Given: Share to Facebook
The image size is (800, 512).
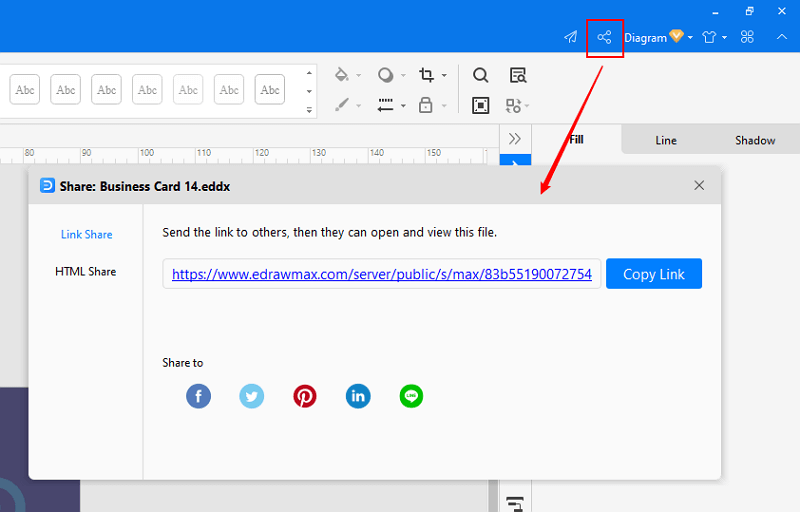Looking at the screenshot, I should [x=198, y=396].
